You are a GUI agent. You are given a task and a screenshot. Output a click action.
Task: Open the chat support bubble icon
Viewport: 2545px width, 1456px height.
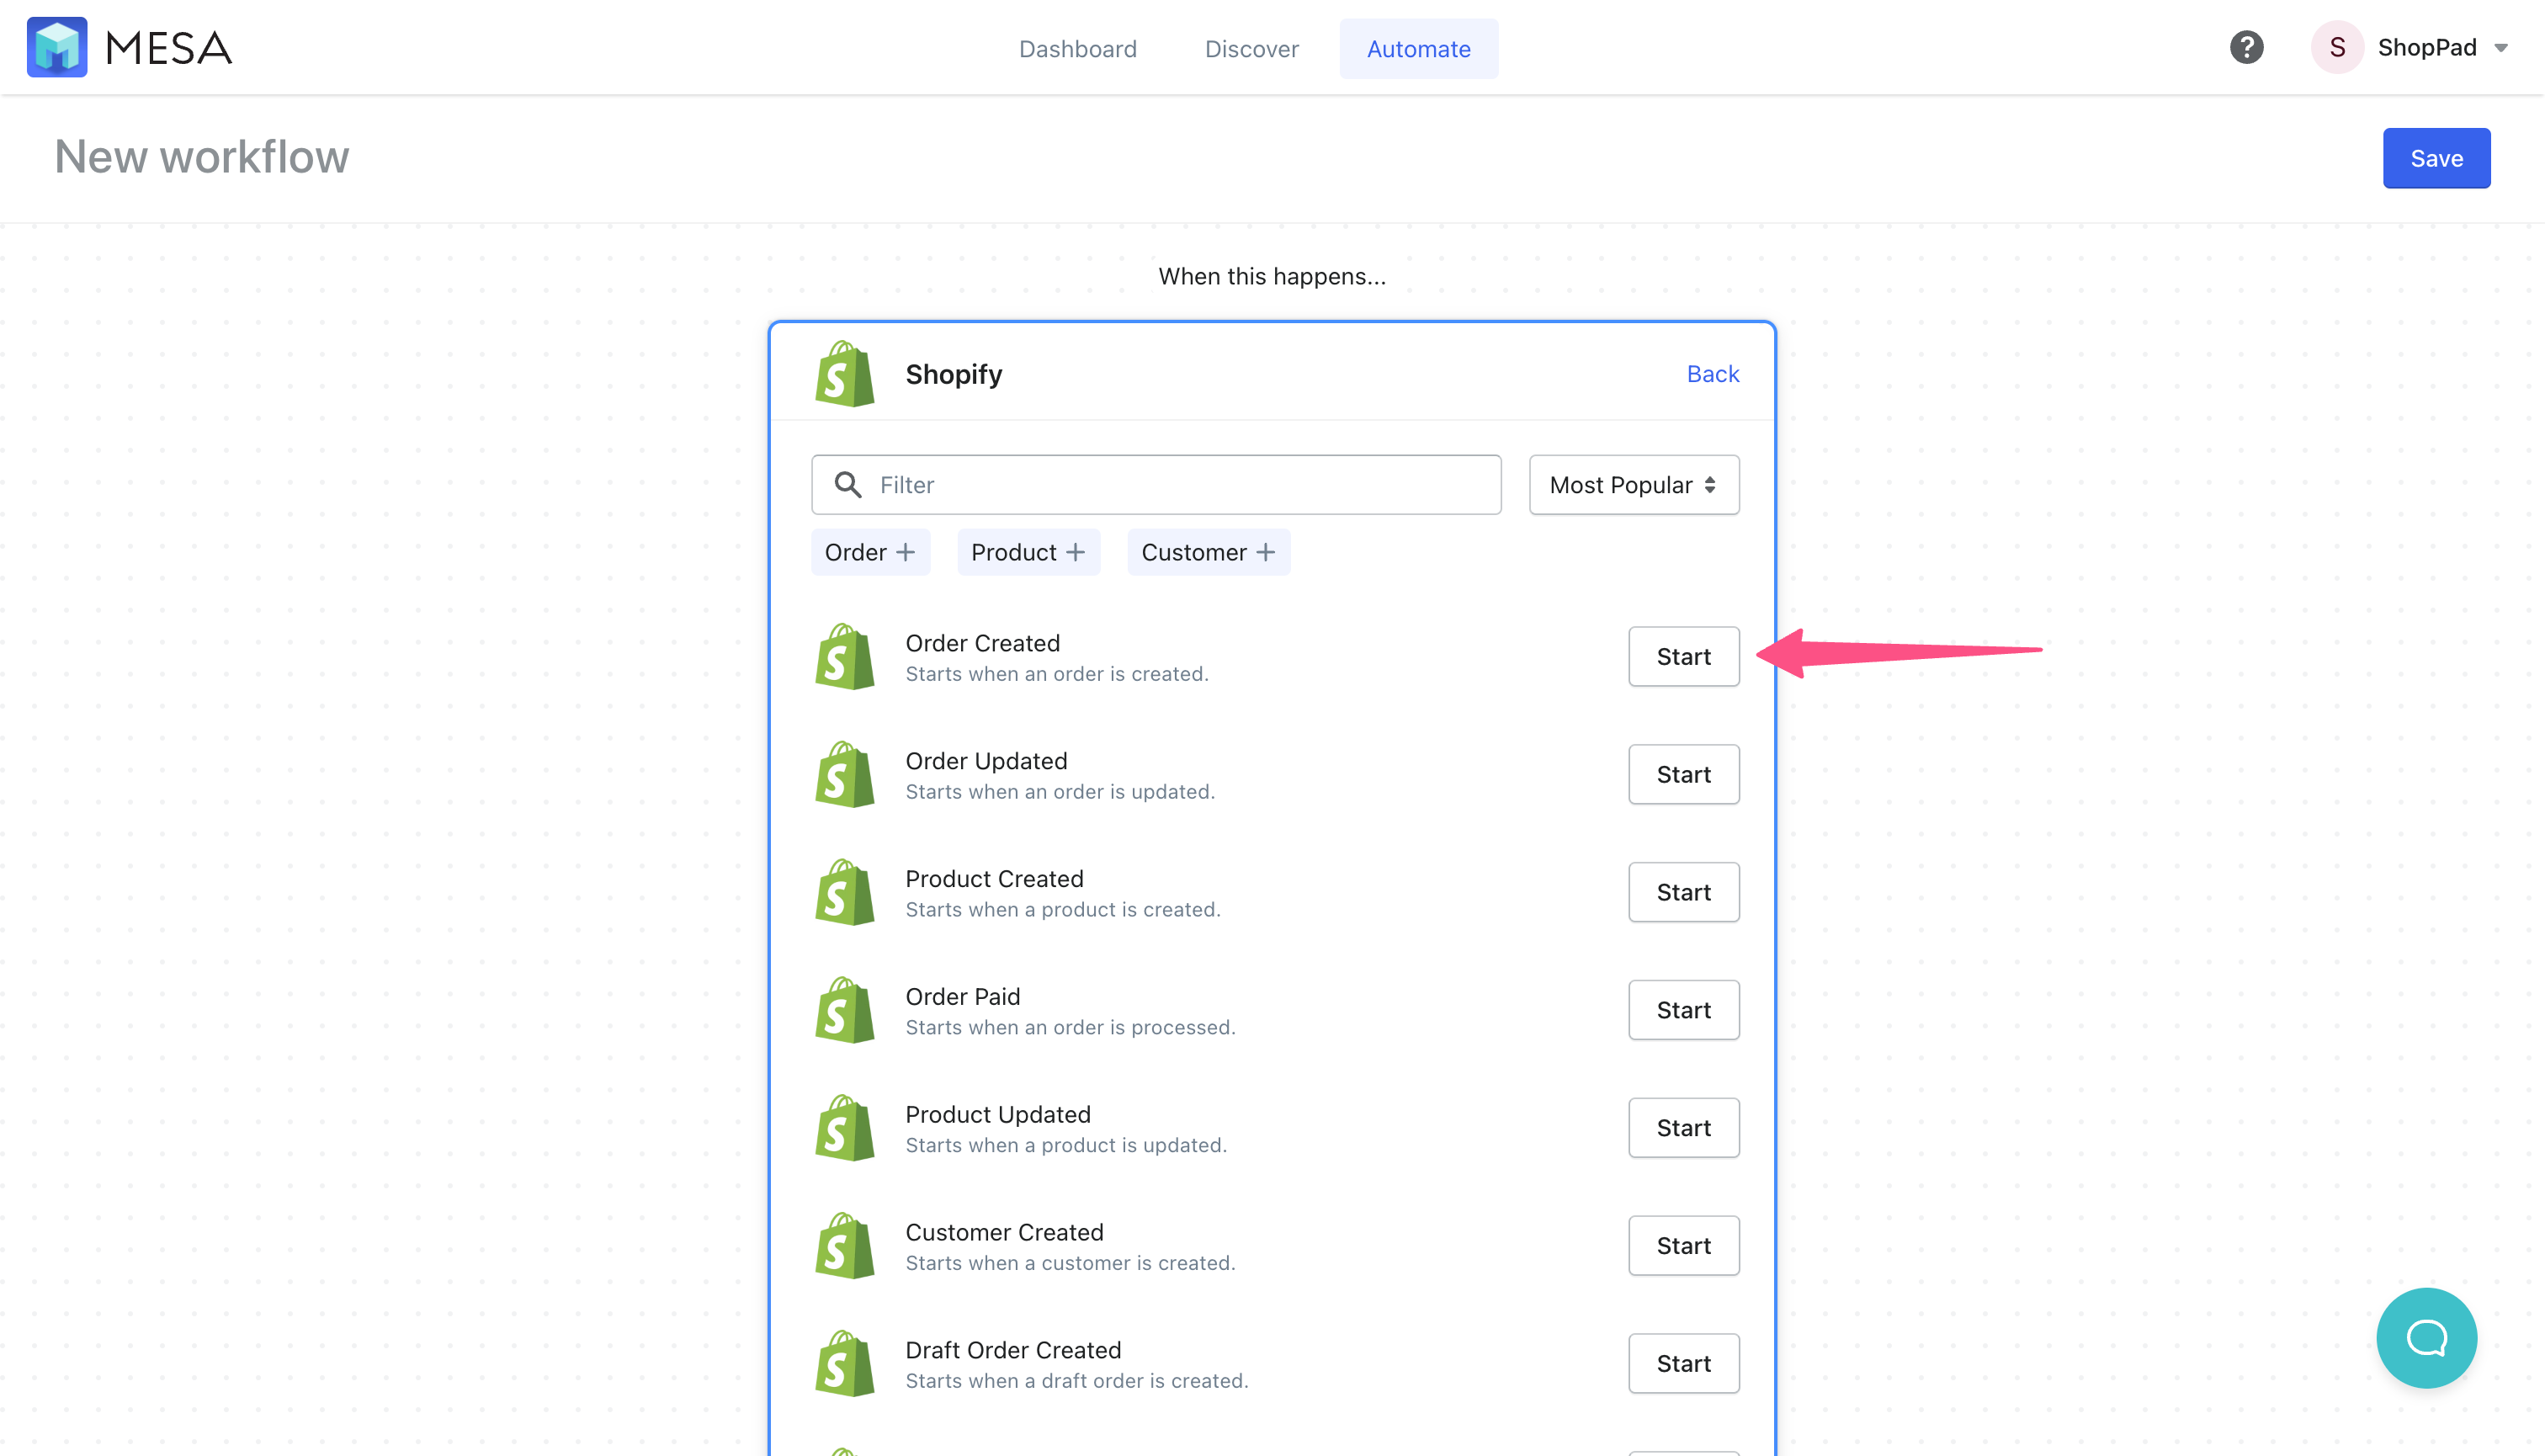[x=2426, y=1337]
